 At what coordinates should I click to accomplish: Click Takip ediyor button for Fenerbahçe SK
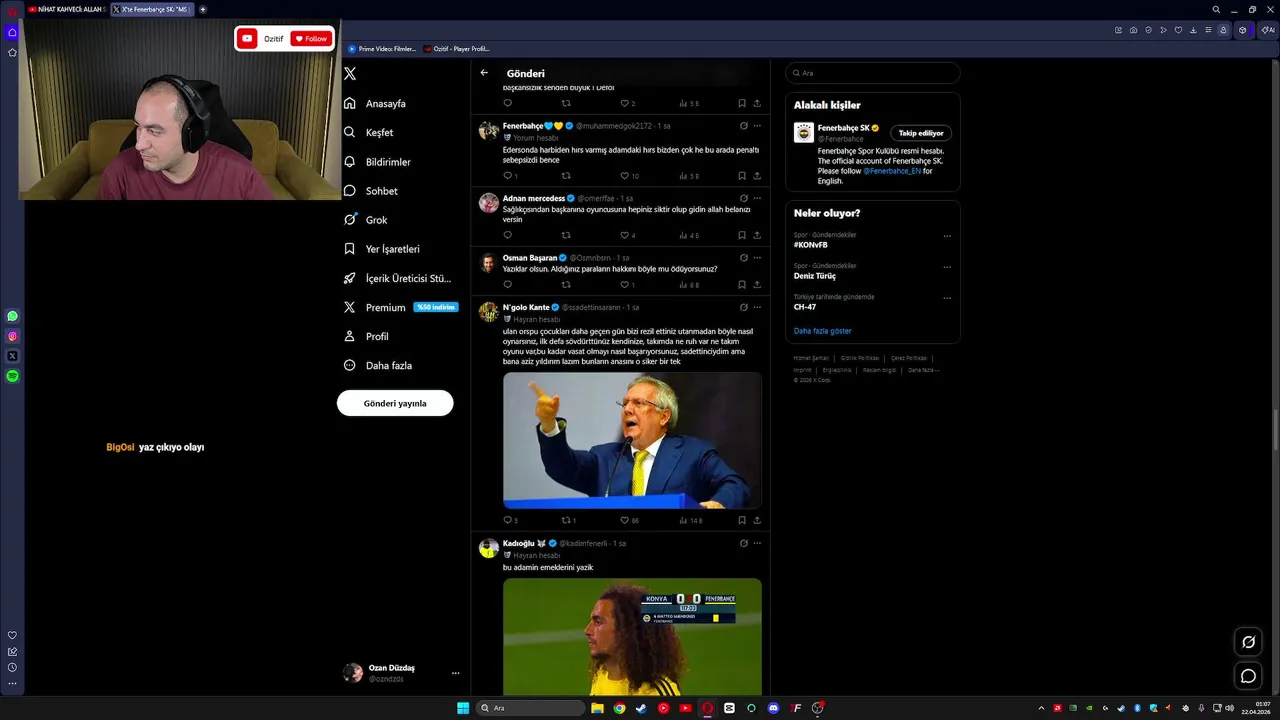920,133
